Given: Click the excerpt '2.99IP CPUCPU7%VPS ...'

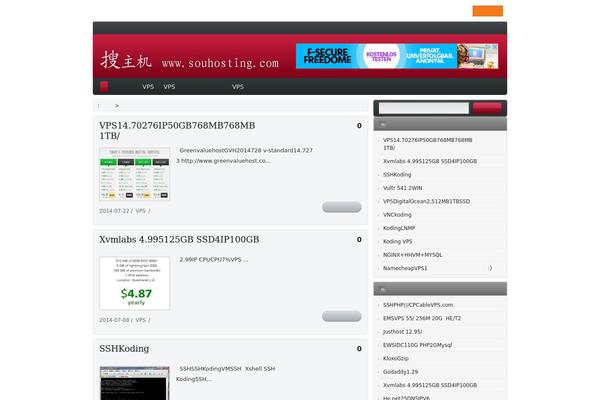Looking at the screenshot, I should coord(214,260).
